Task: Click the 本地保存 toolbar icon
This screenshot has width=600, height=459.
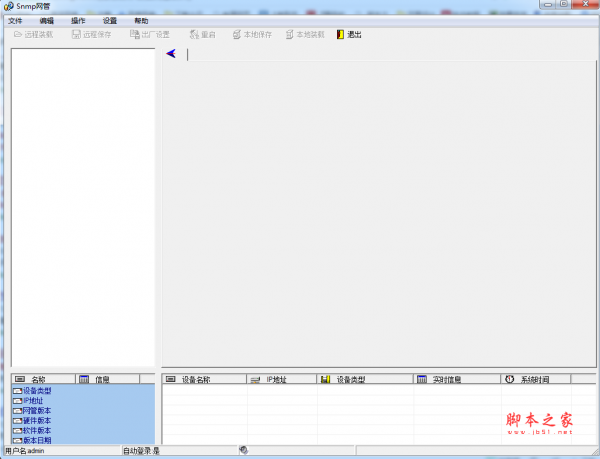Action: (x=237, y=34)
